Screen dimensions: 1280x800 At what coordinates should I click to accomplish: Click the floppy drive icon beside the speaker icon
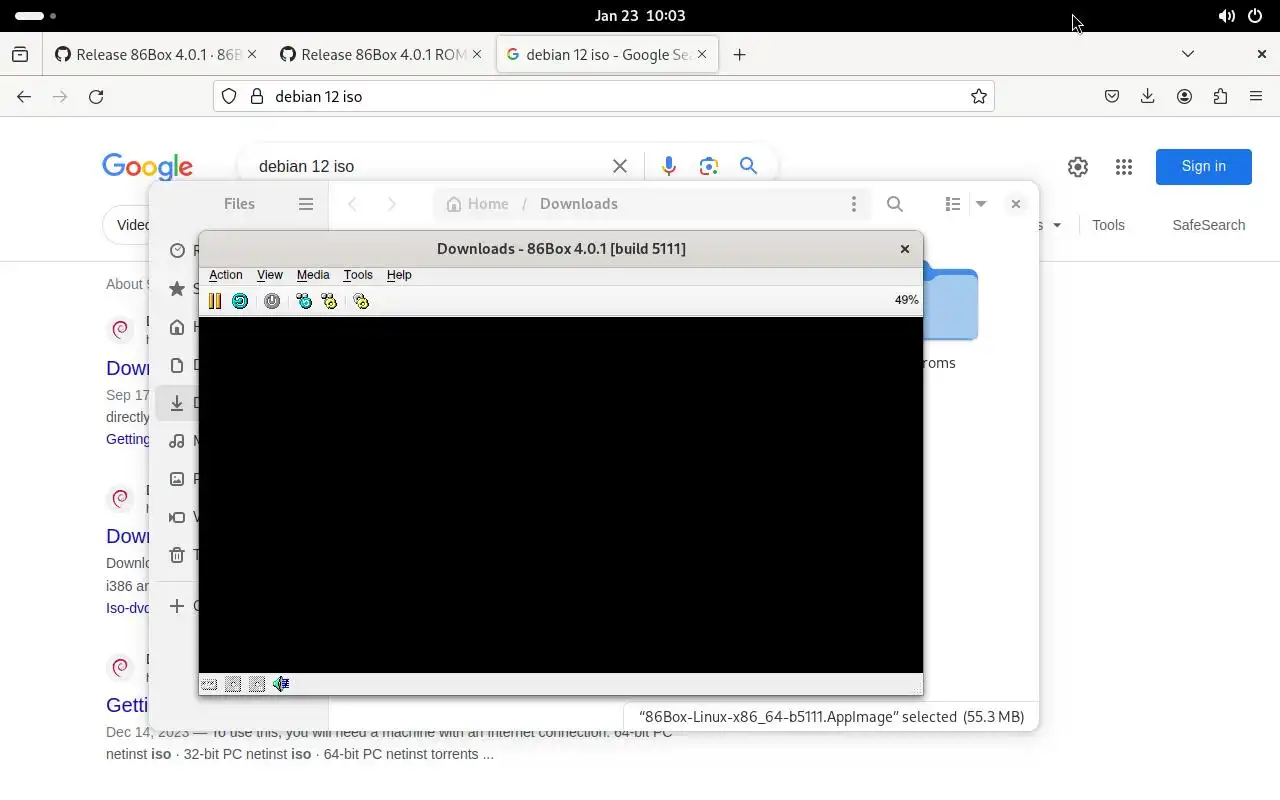point(257,684)
